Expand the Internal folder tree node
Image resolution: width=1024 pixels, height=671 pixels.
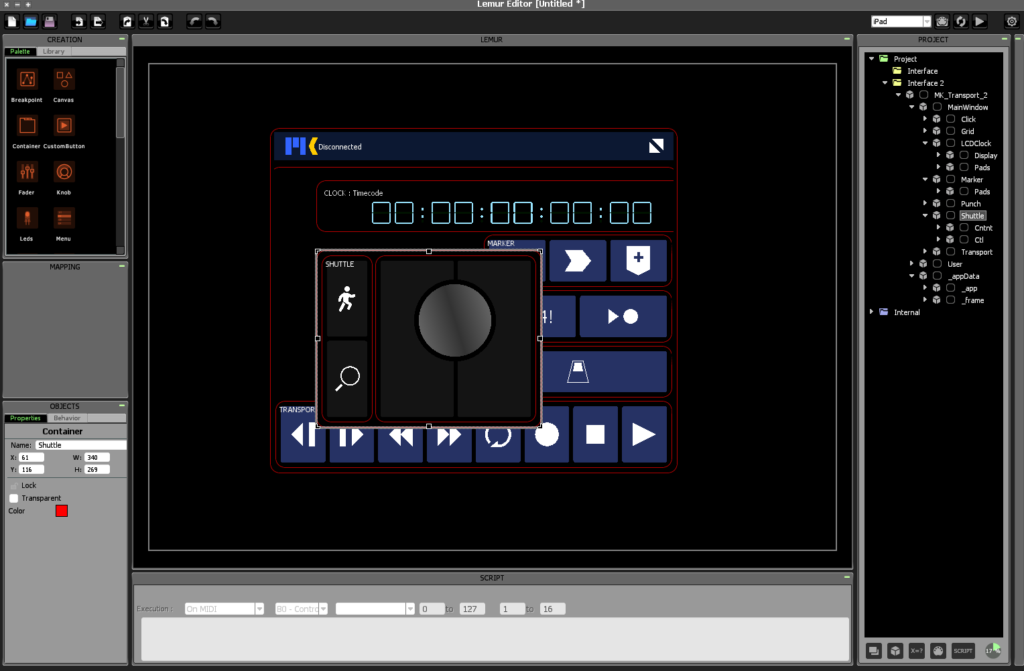coord(871,312)
